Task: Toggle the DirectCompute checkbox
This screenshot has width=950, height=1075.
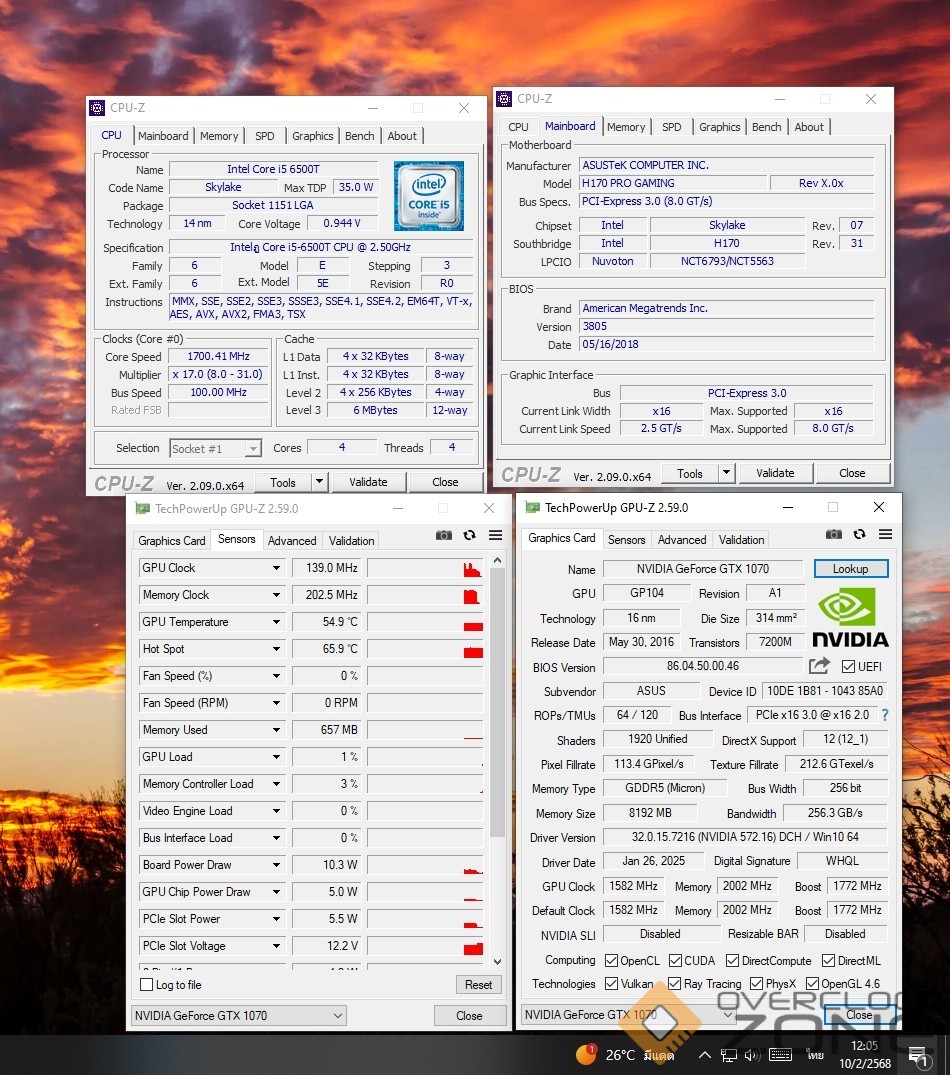Action: tap(733, 961)
